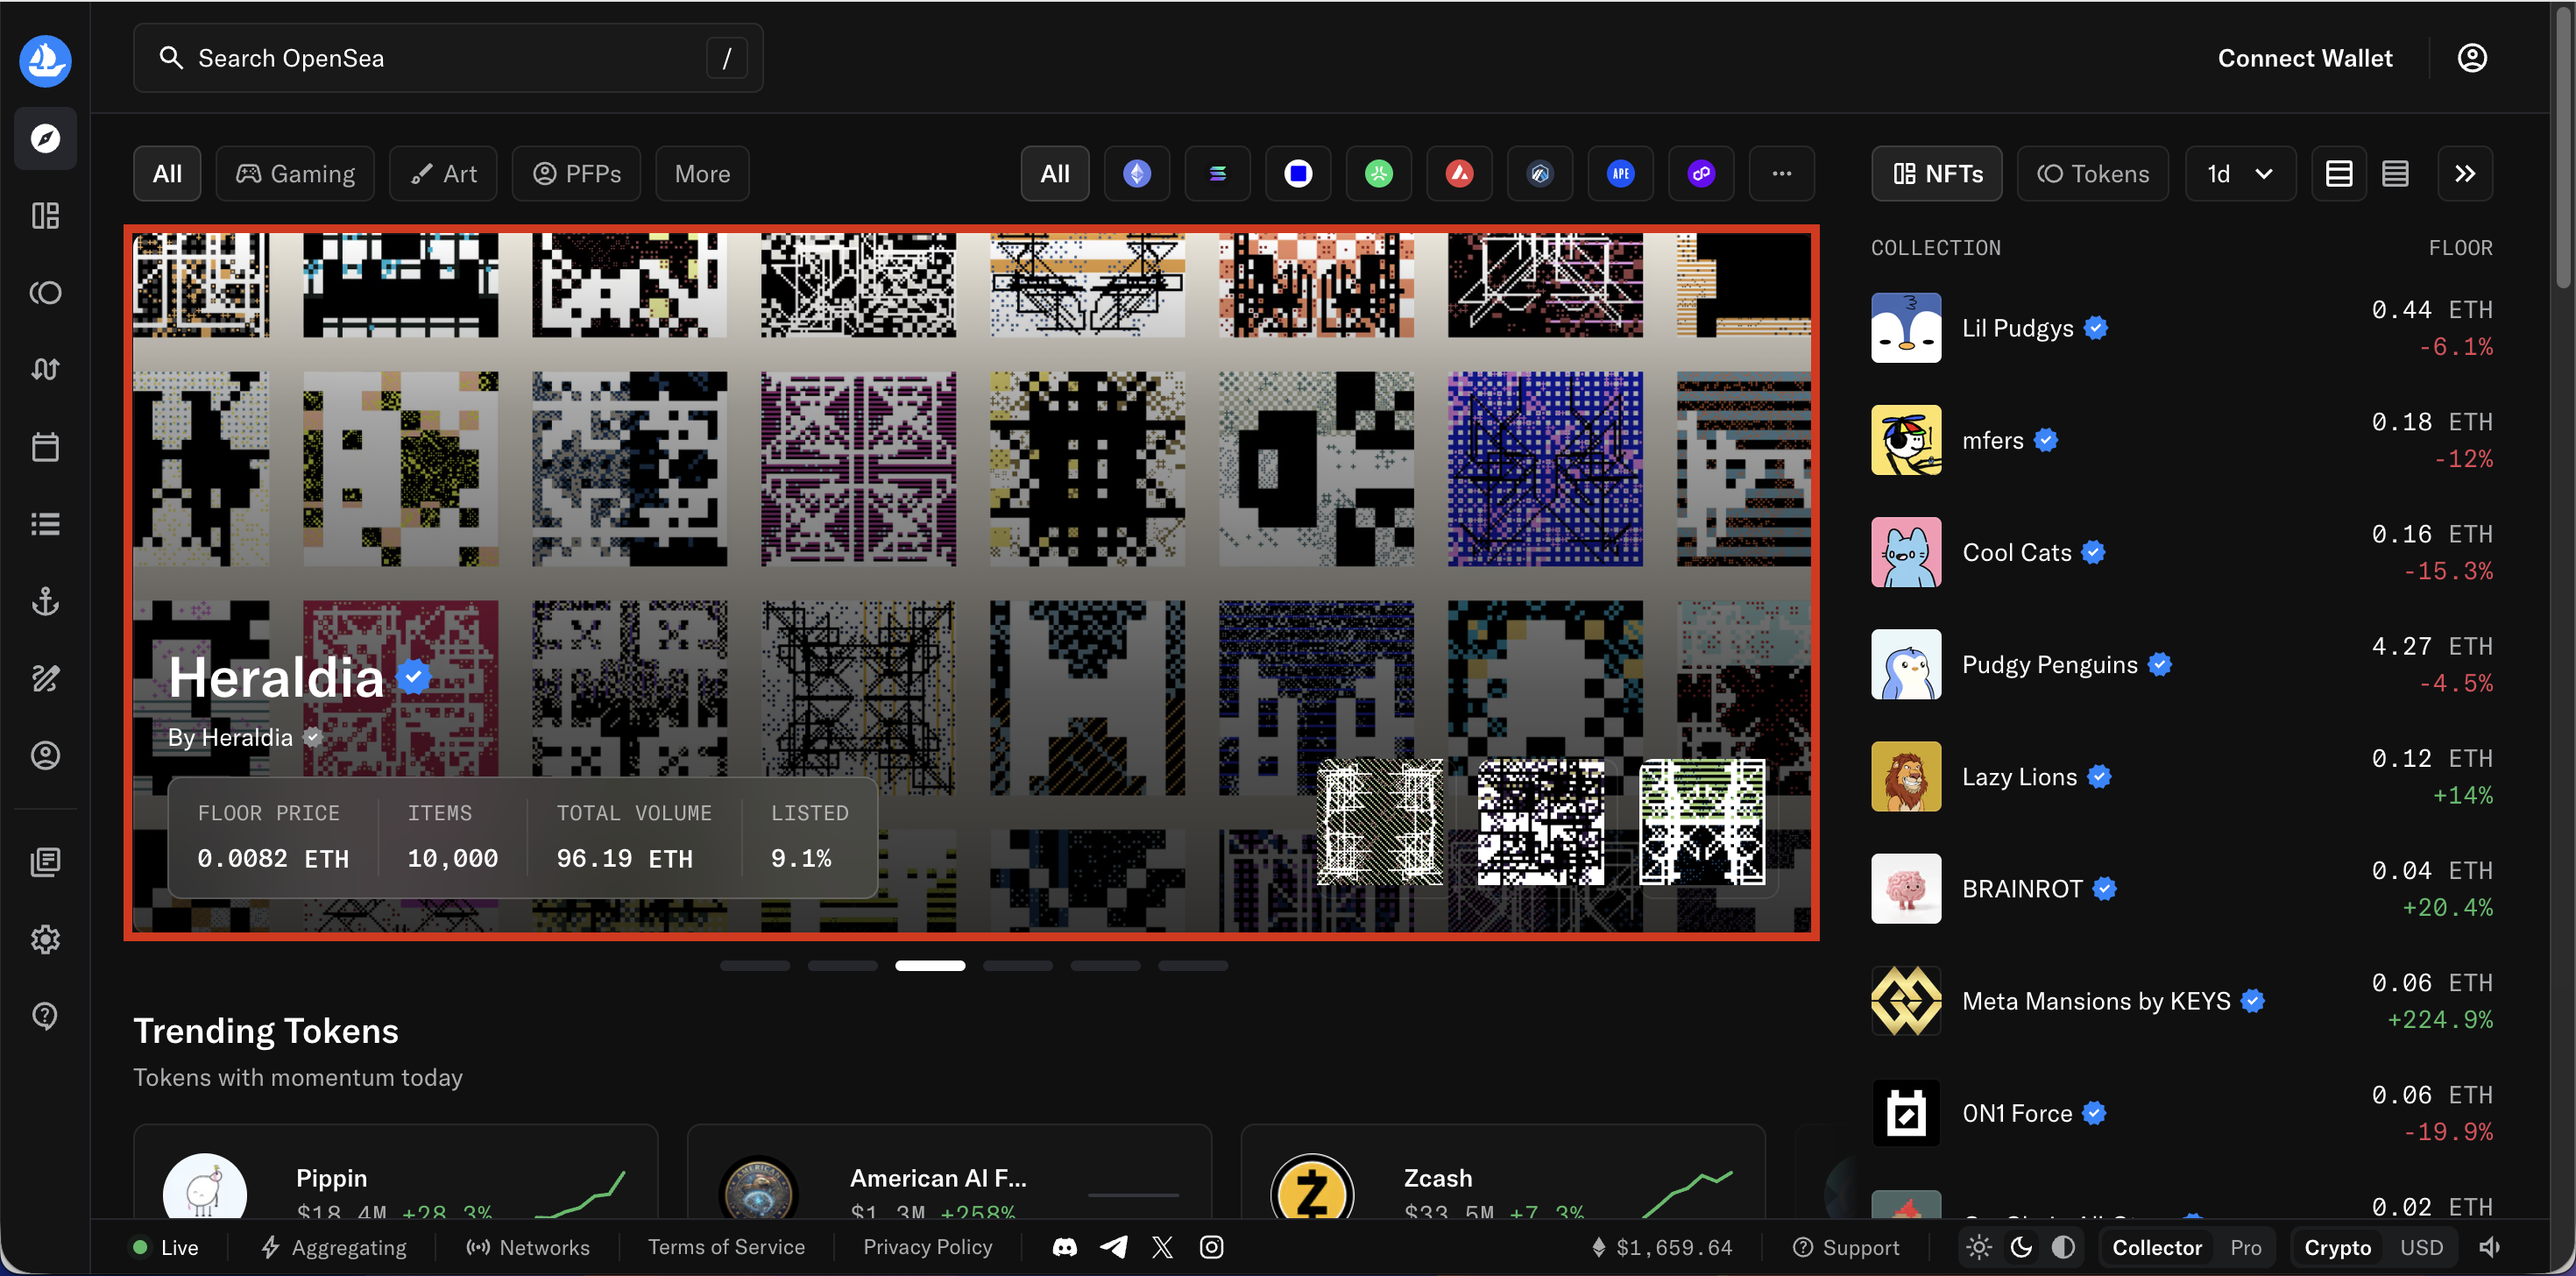Filter by Avalanche red chain icon
2576x1276 pixels.
[1459, 174]
